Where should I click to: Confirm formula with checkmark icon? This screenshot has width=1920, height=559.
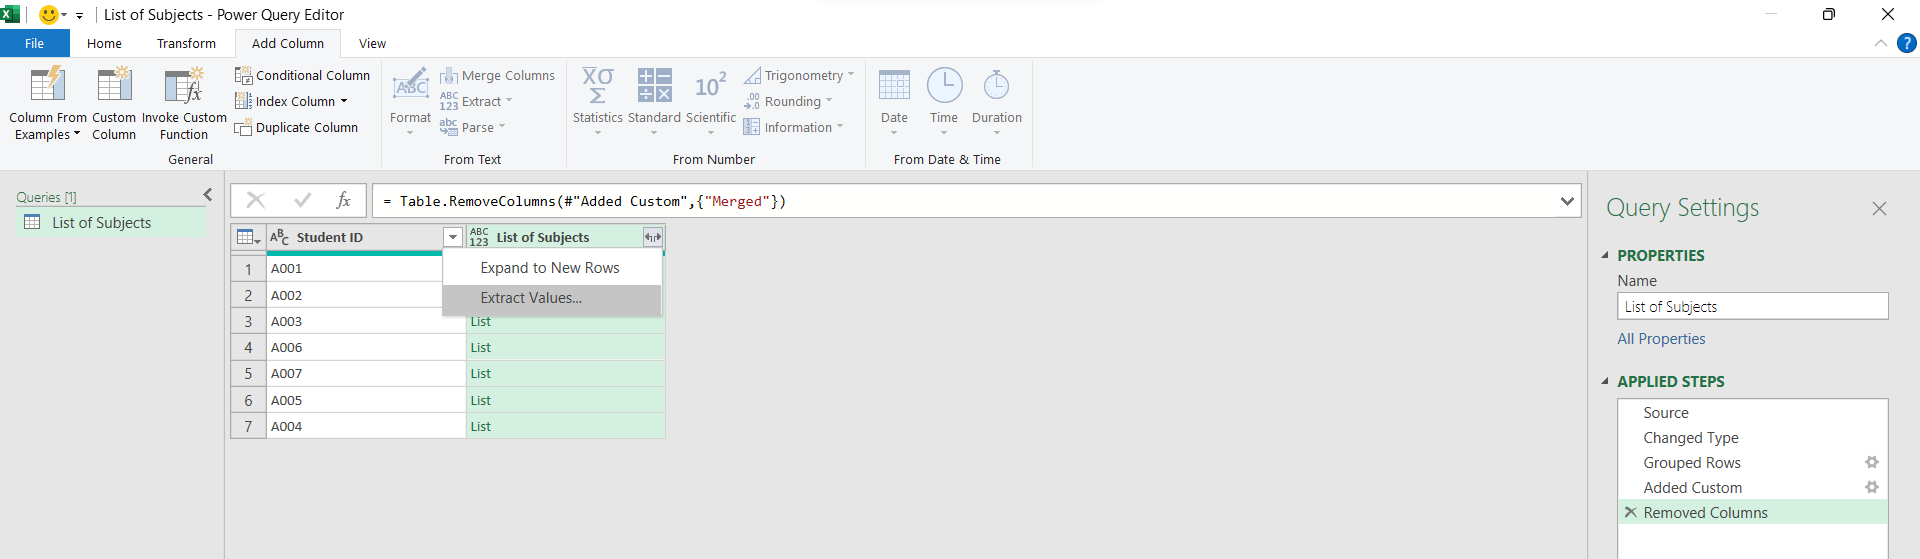coord(302,200)
